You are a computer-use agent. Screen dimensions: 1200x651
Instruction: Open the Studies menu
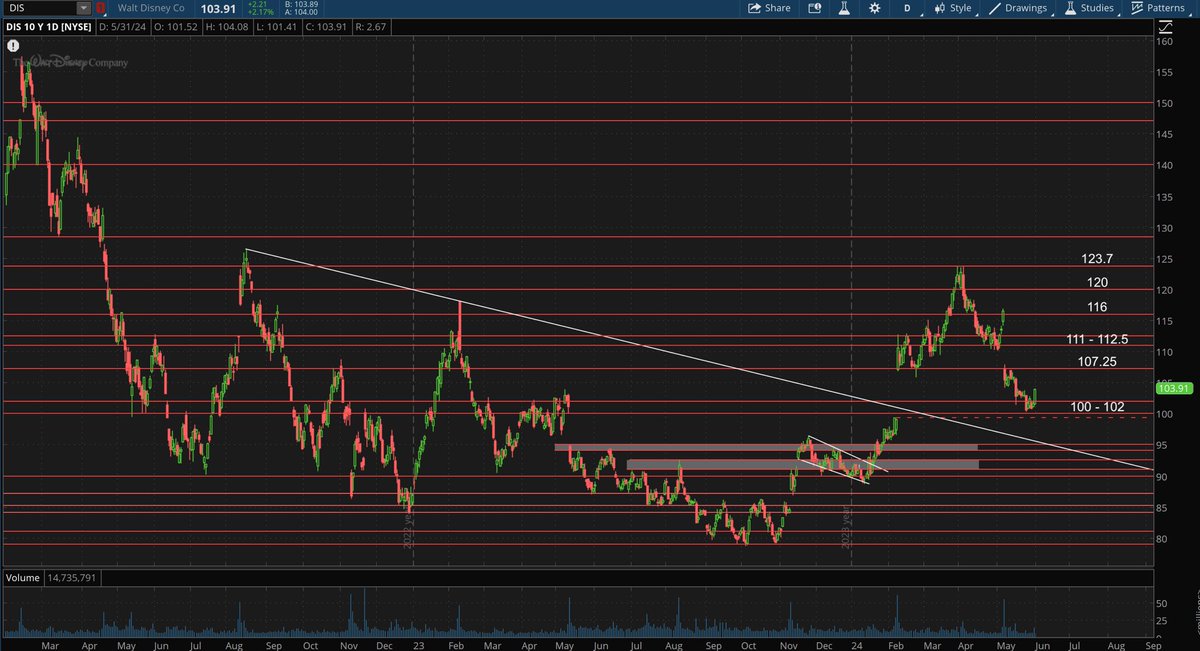pos(1097,8)
